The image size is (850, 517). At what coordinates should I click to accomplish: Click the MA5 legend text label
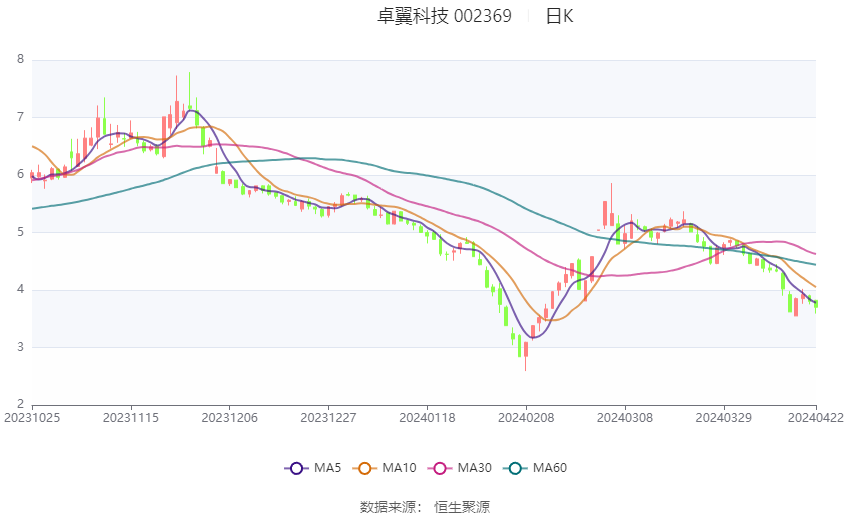327,468
